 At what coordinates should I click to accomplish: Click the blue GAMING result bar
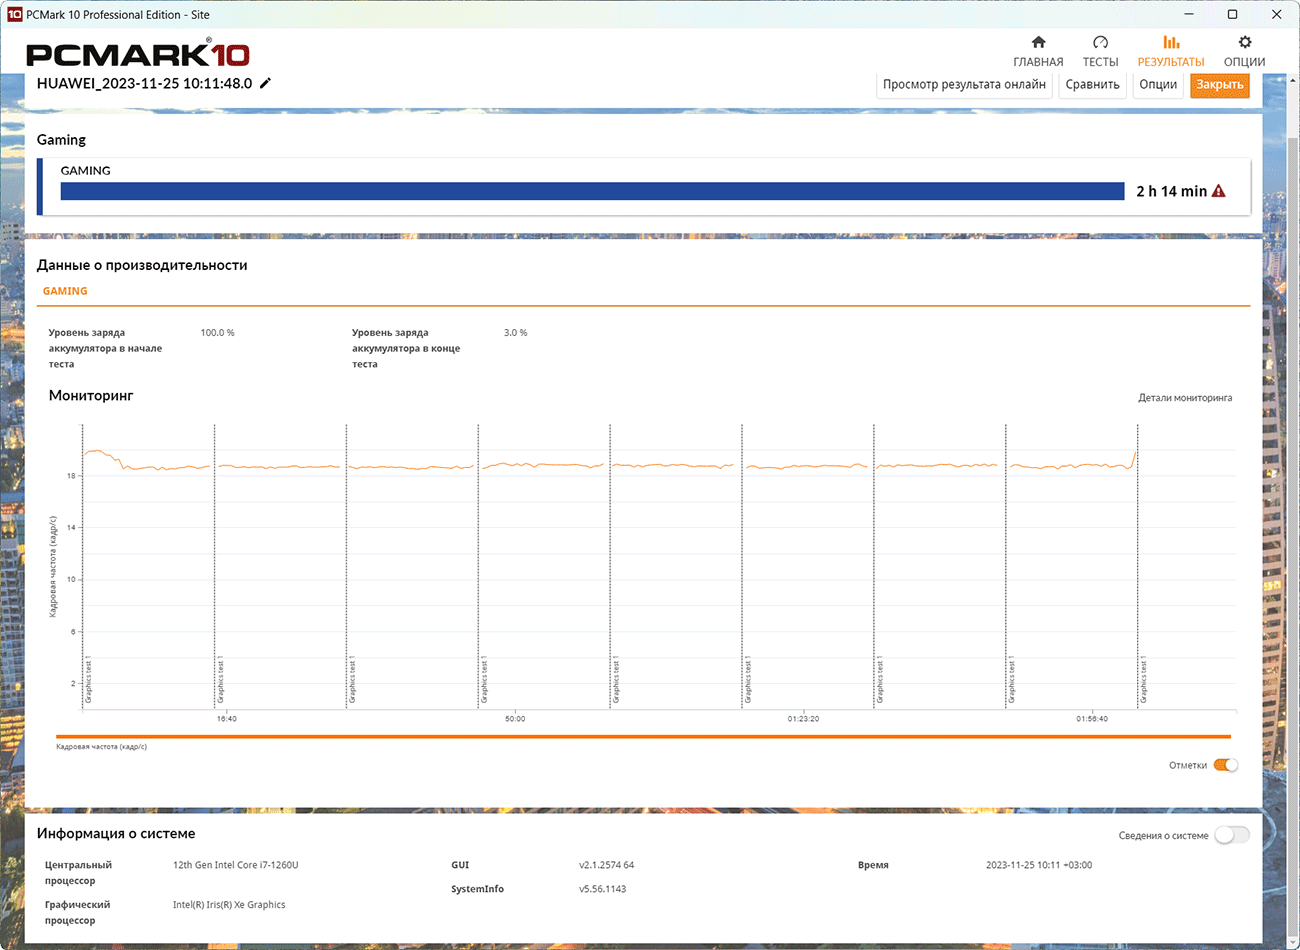592,191
